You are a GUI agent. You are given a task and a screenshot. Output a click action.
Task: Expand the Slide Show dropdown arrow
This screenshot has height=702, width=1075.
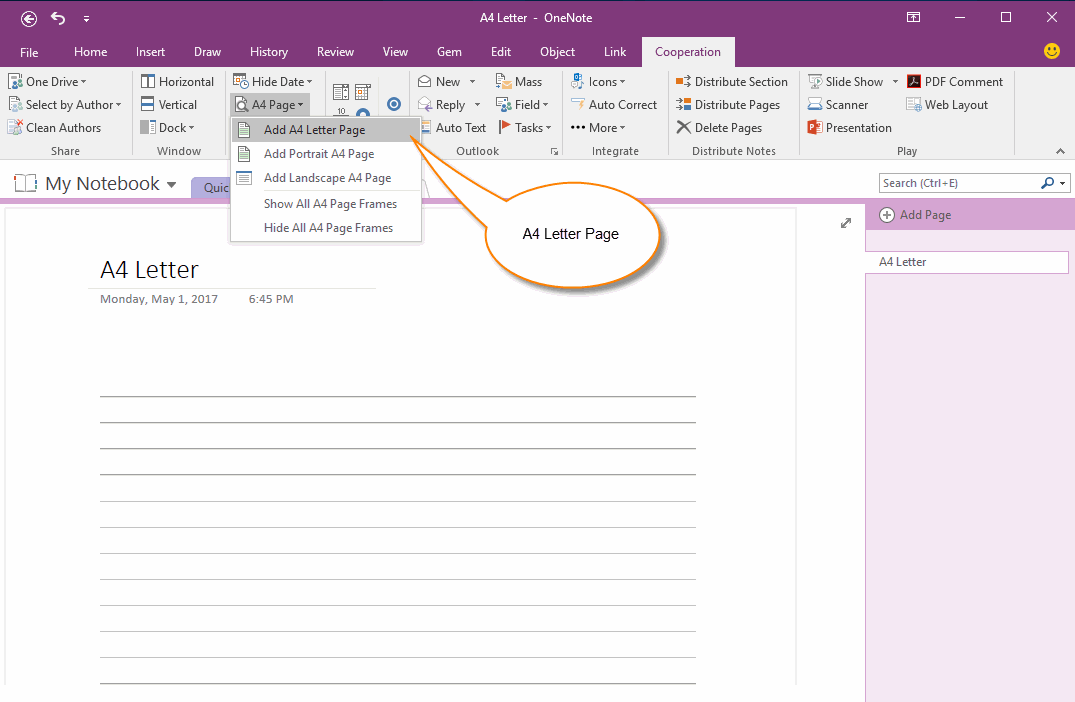pyautogui.click(x=895, y=82)
